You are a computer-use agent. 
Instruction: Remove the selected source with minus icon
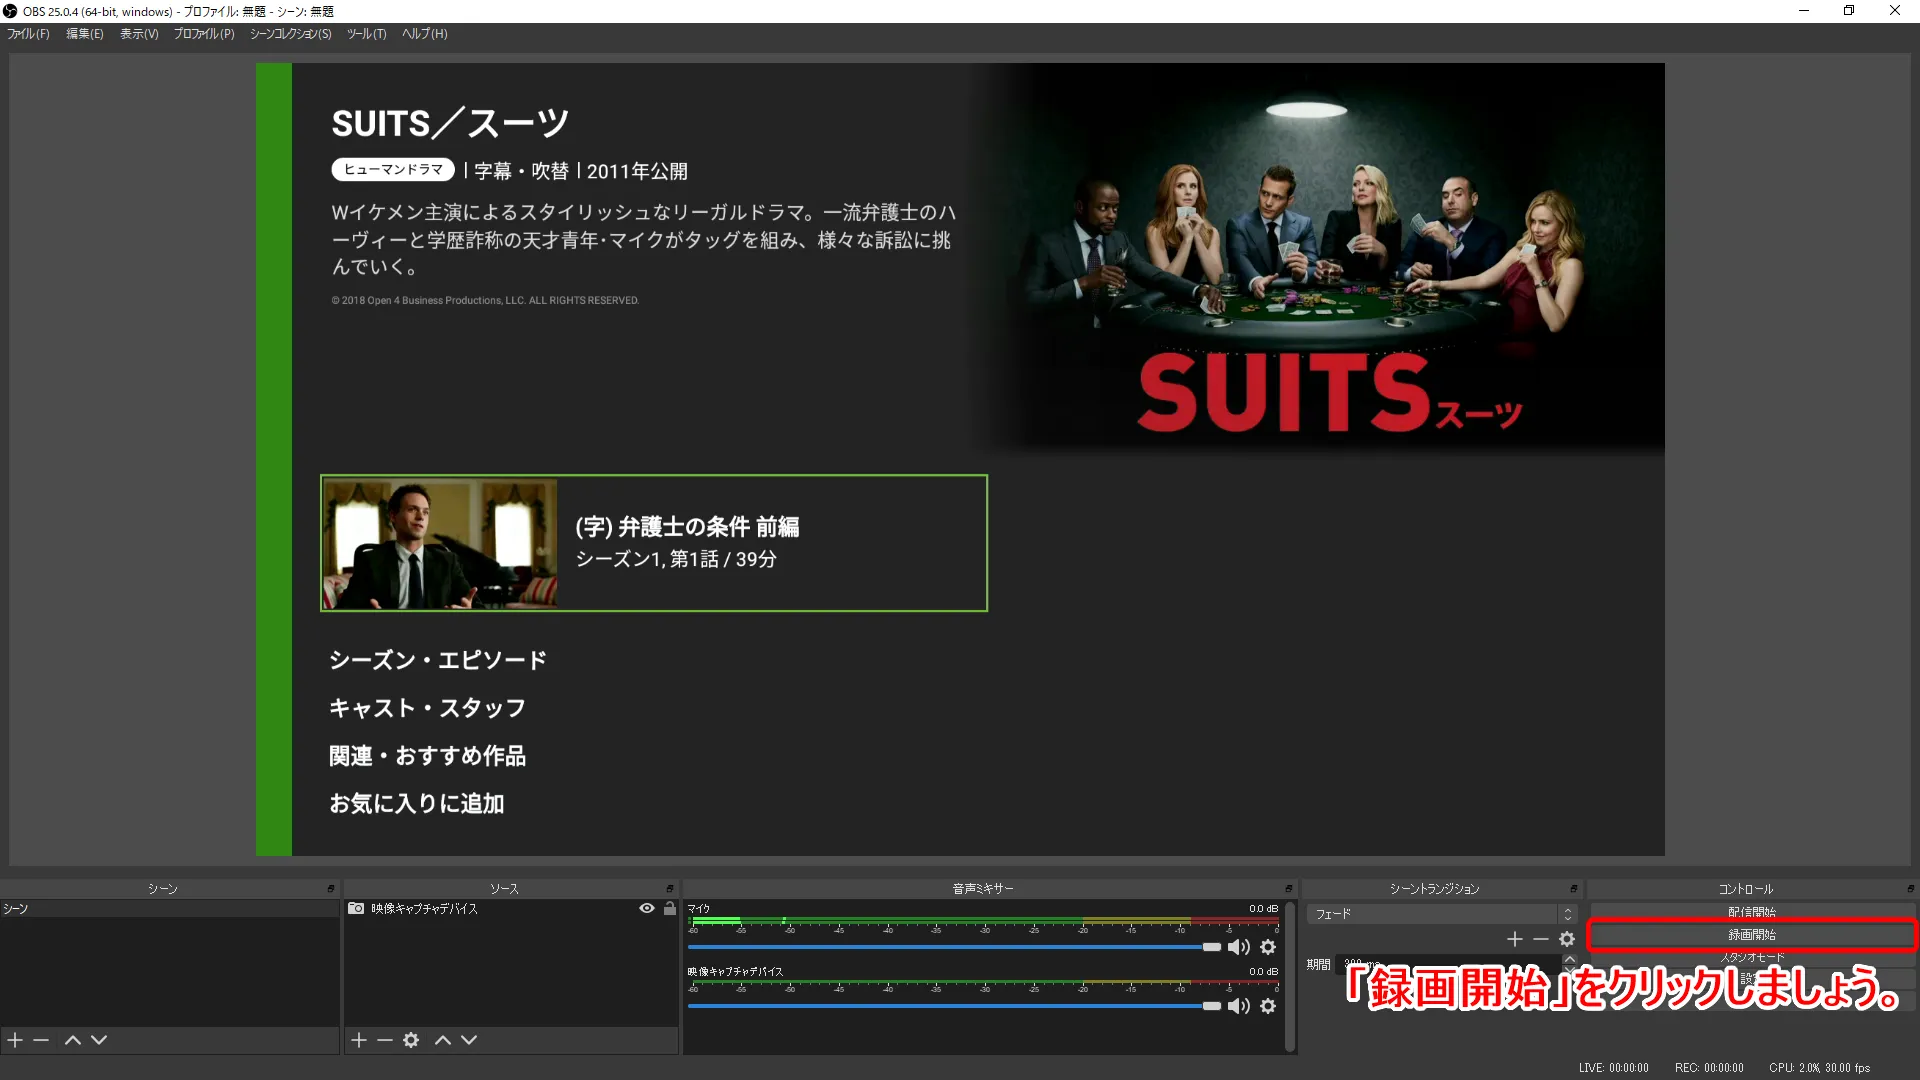coord(385,1040)
